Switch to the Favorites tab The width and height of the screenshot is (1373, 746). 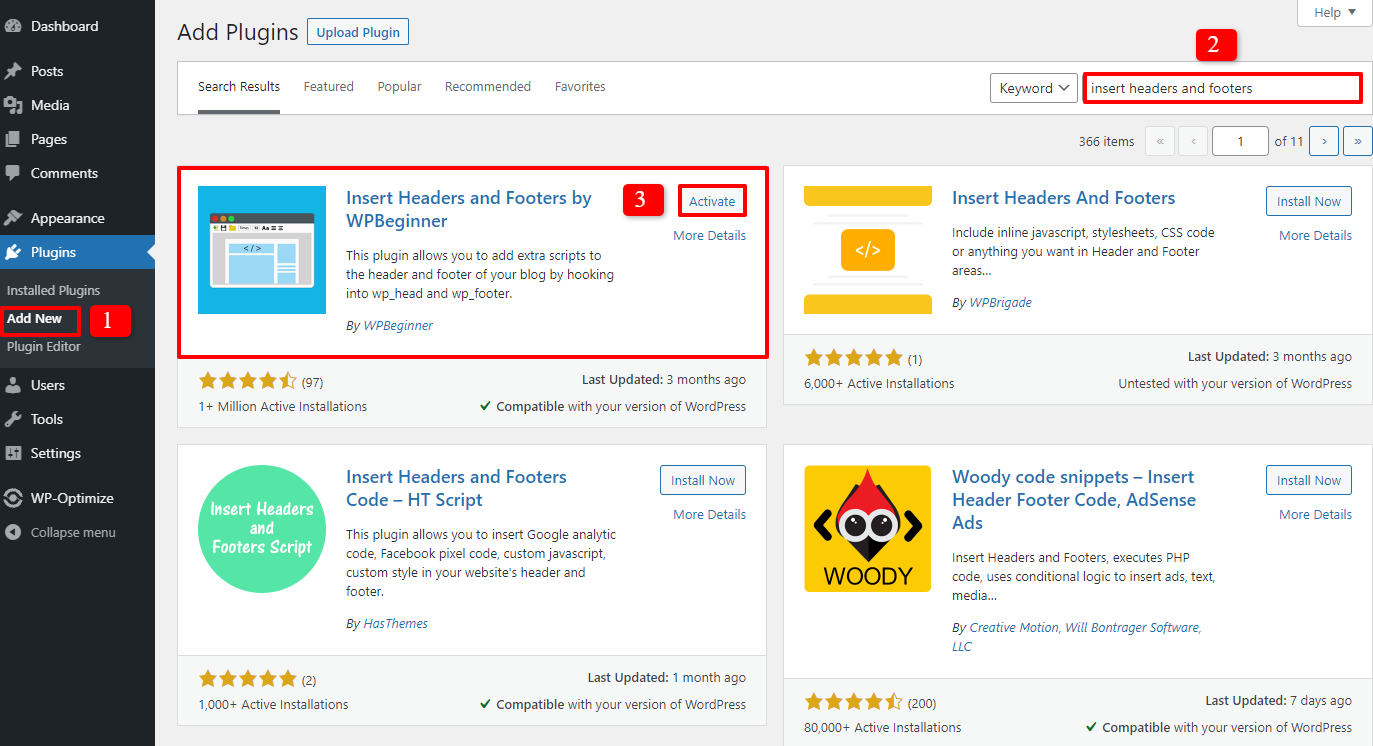click(580, 87)
